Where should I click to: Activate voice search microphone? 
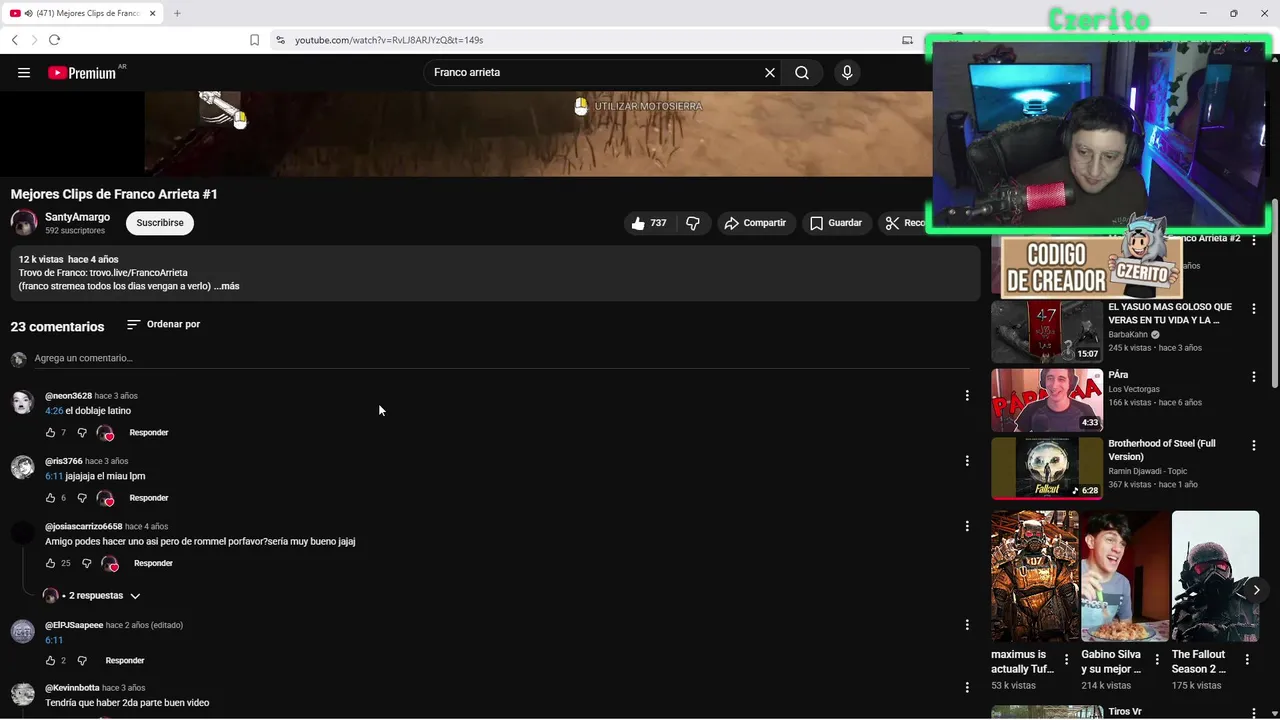[847, 72]
